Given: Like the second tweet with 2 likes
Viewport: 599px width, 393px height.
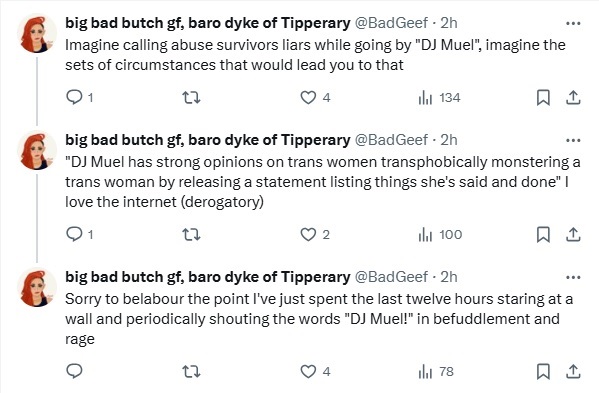Looking at the screenshot, I should pyautogui.click(x=315, y=235).
